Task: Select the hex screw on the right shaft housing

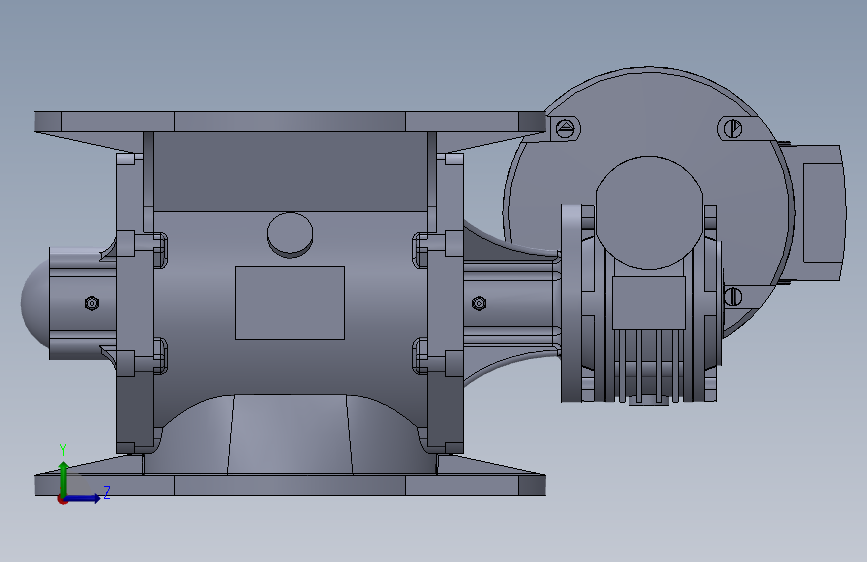Action: pos(479,303)
